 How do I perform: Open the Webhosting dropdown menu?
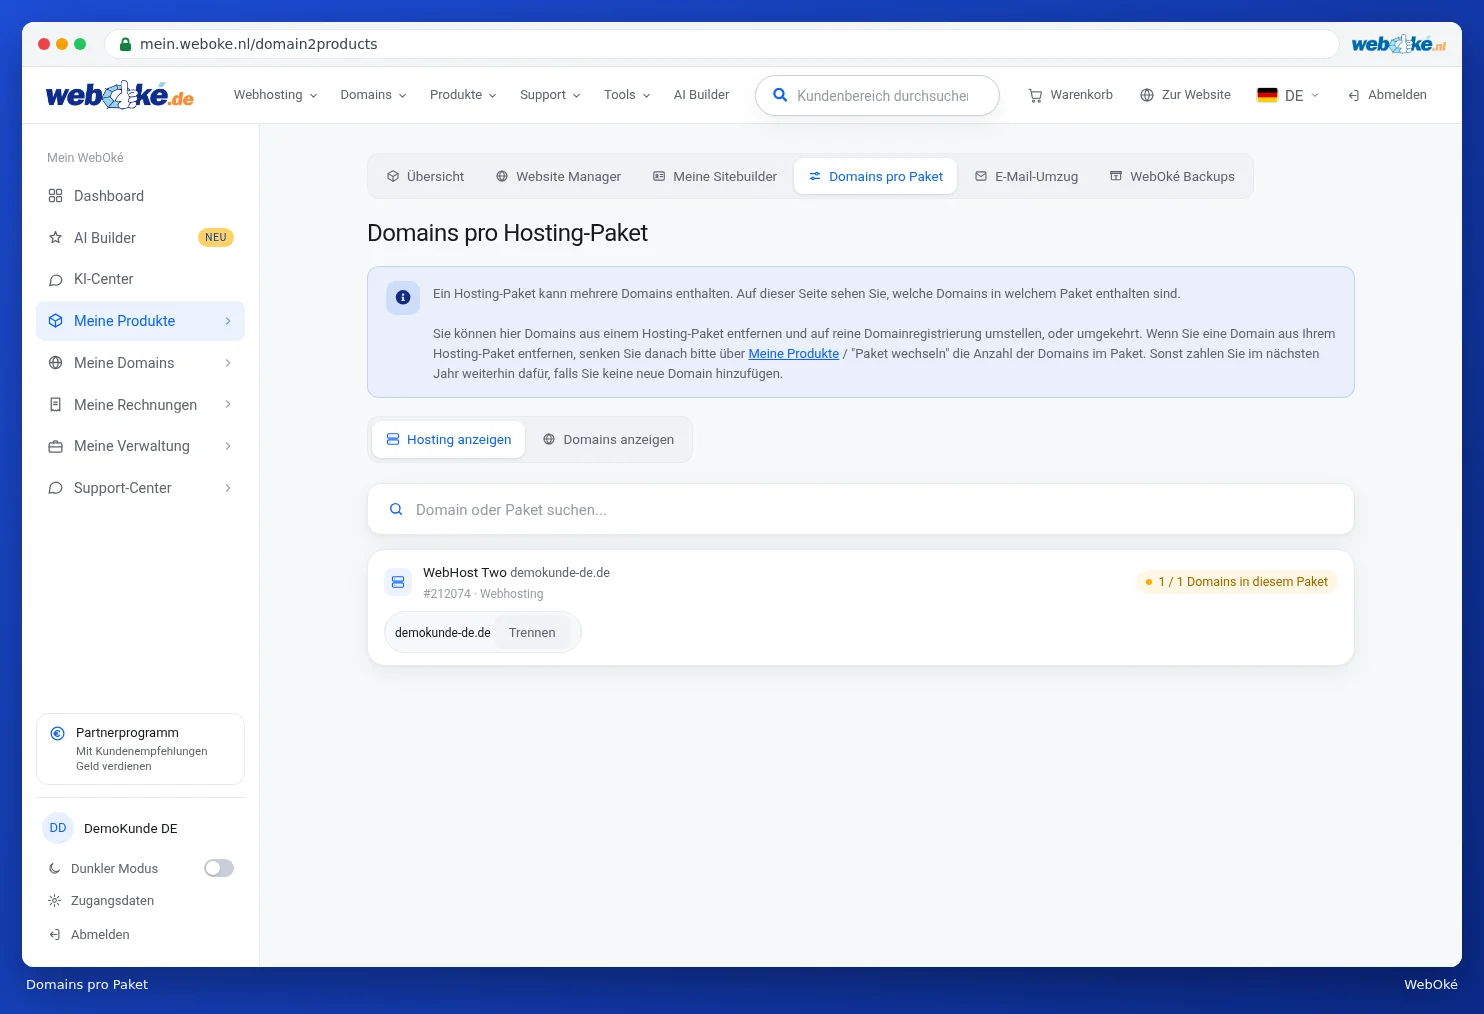tap(275, 95)
